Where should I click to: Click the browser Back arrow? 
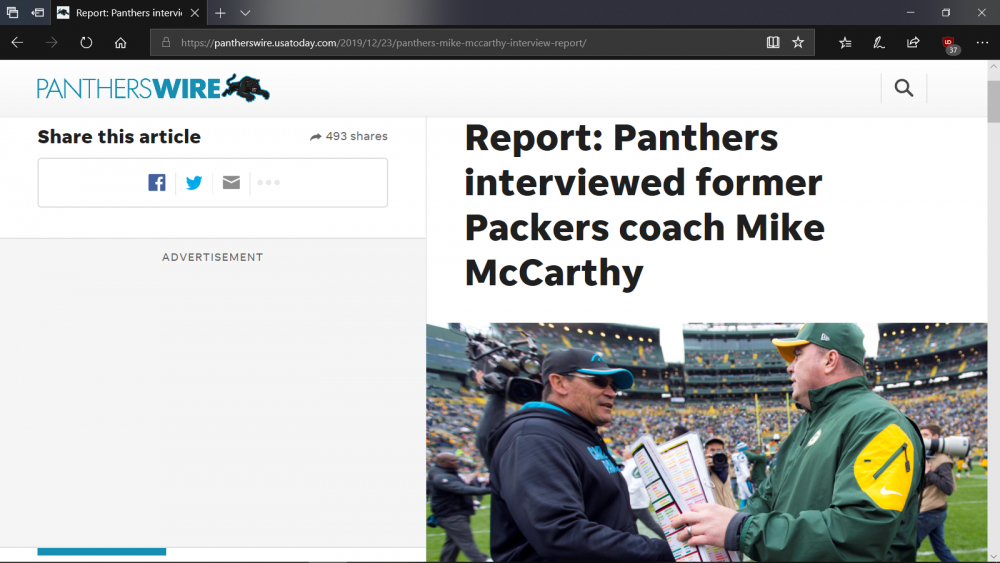[17, 43]
